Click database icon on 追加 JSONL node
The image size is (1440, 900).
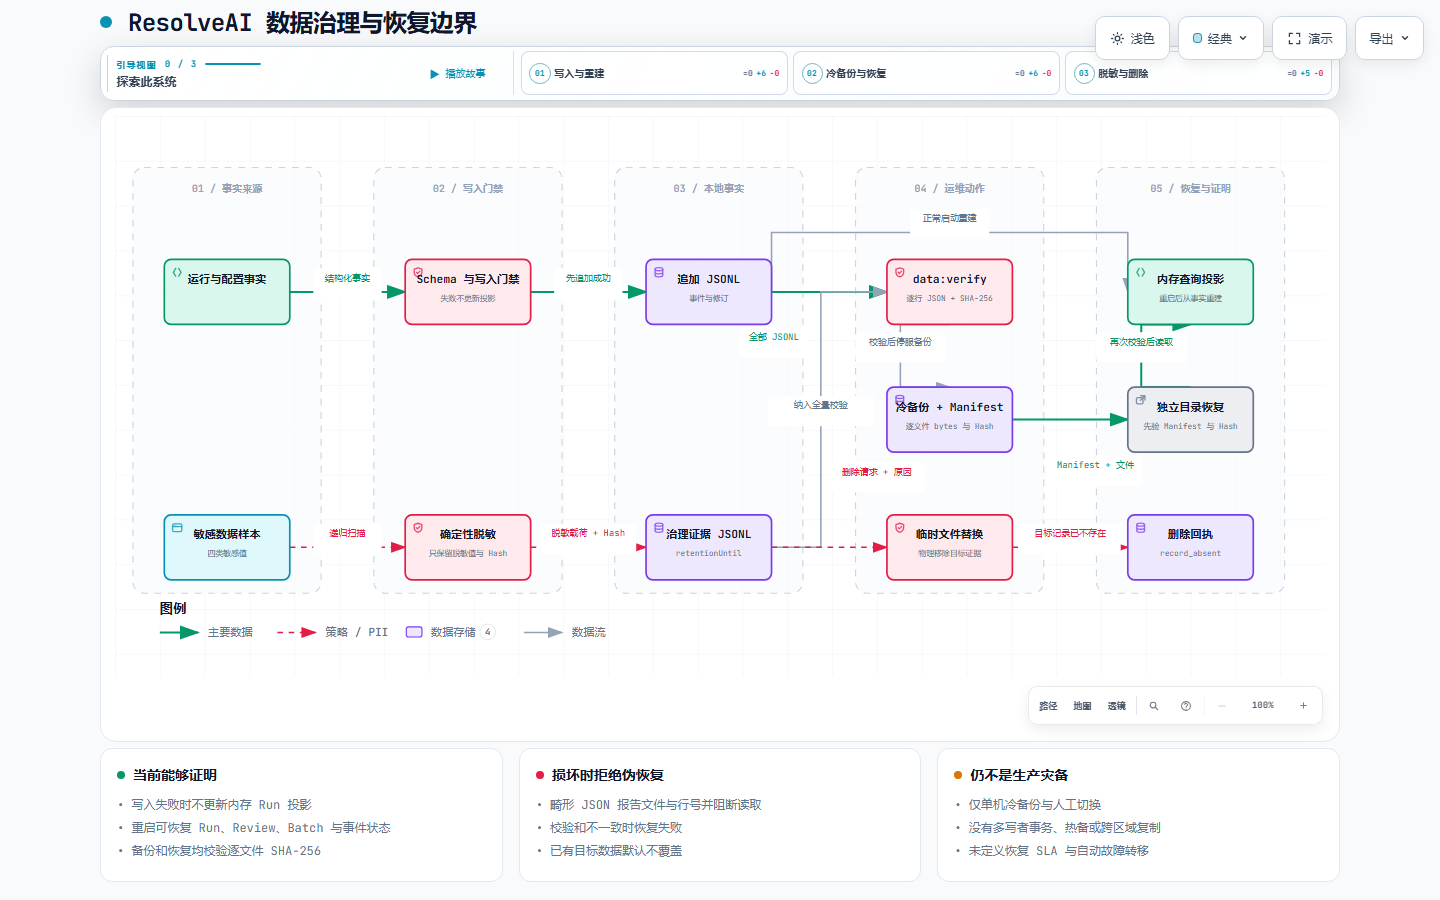coord(659,272)
